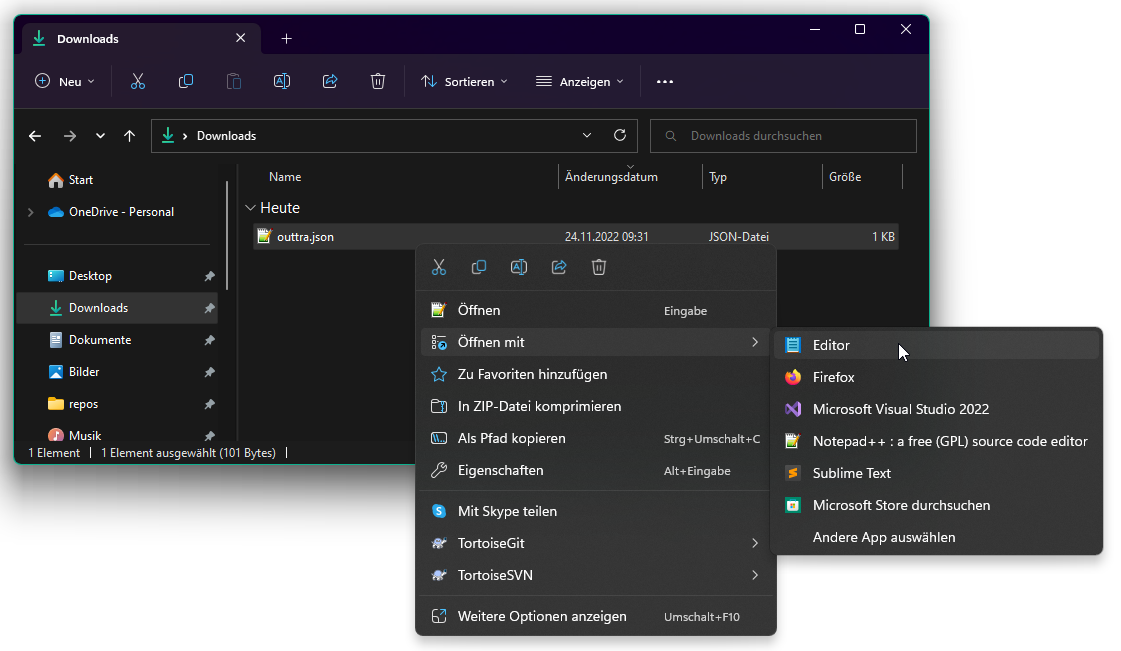Click the Downloads durchsuchen search field
The image size is (1121, 651).
pos(783,136)
